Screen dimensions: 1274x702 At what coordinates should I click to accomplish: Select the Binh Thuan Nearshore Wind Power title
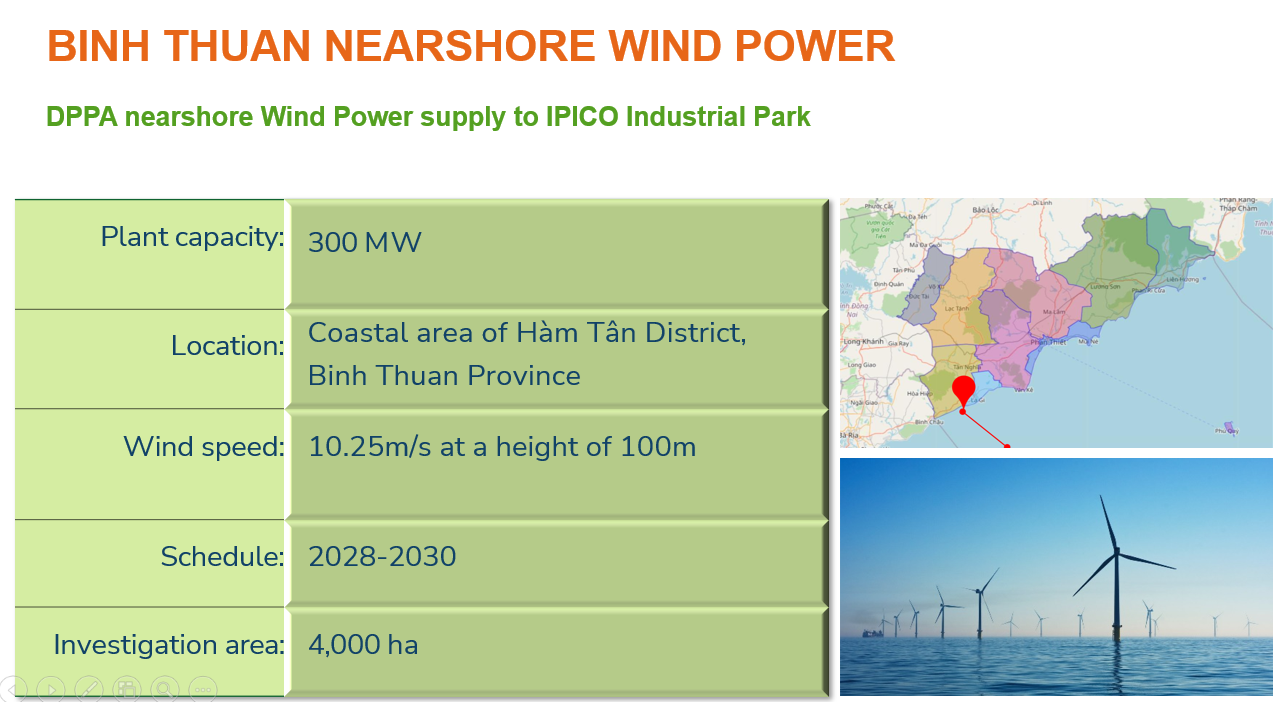[471, 47]
